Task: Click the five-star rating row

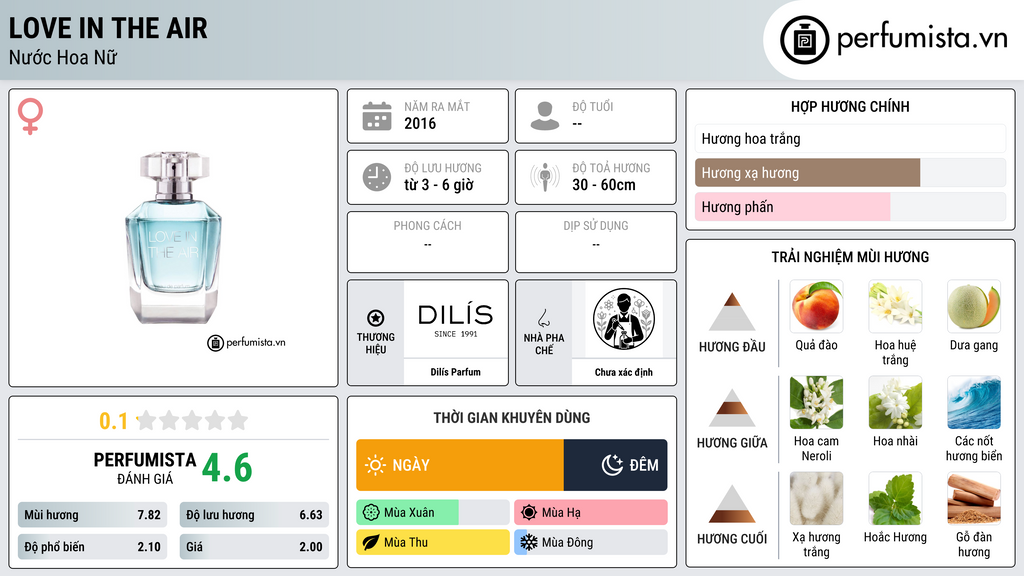Action: point(193,420)
